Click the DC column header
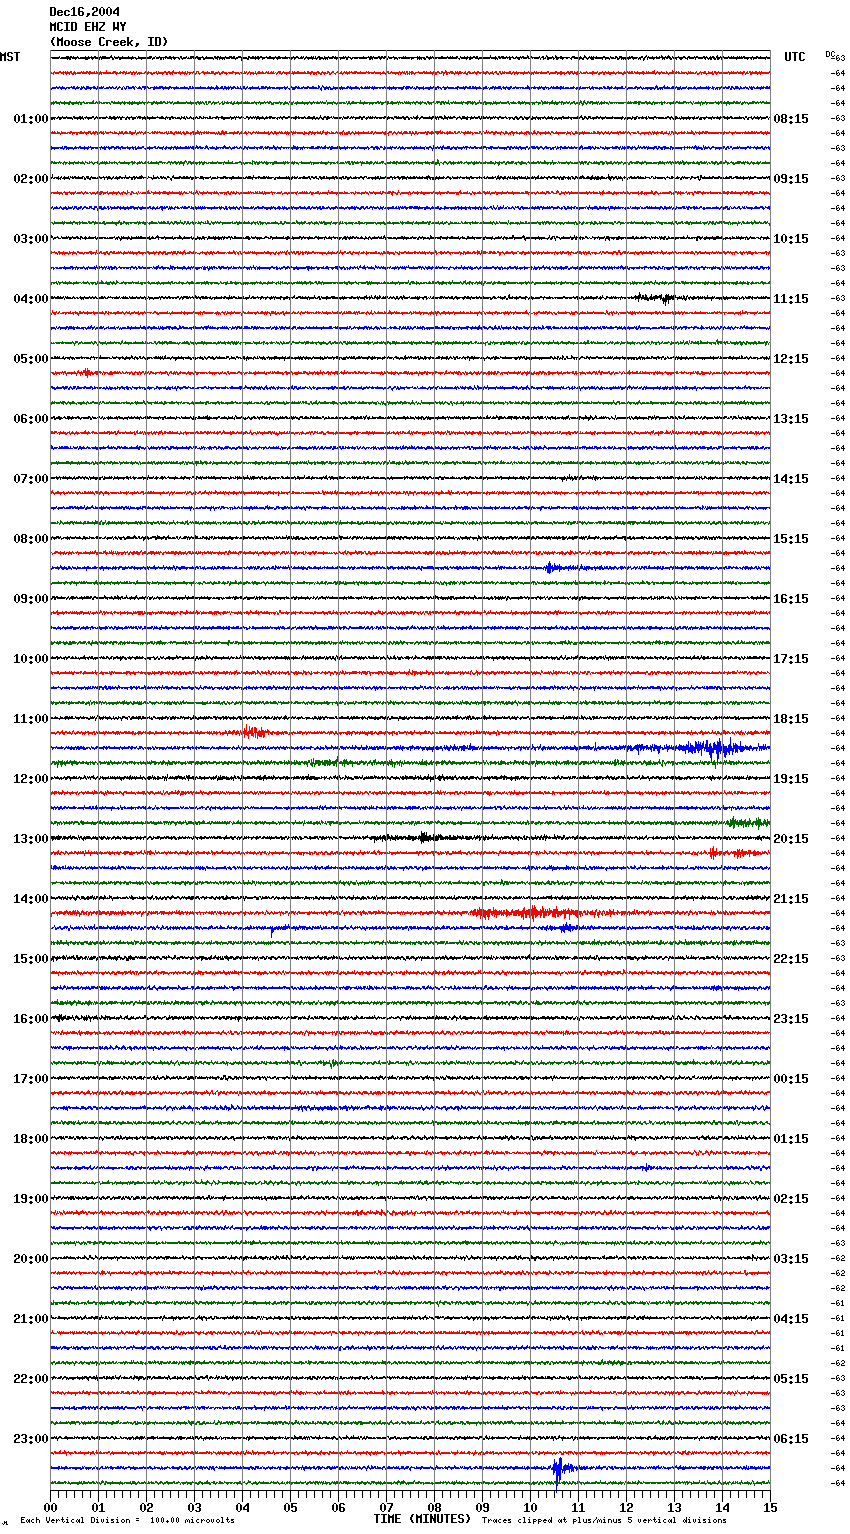850x1534 pixels. click(830, 54)
